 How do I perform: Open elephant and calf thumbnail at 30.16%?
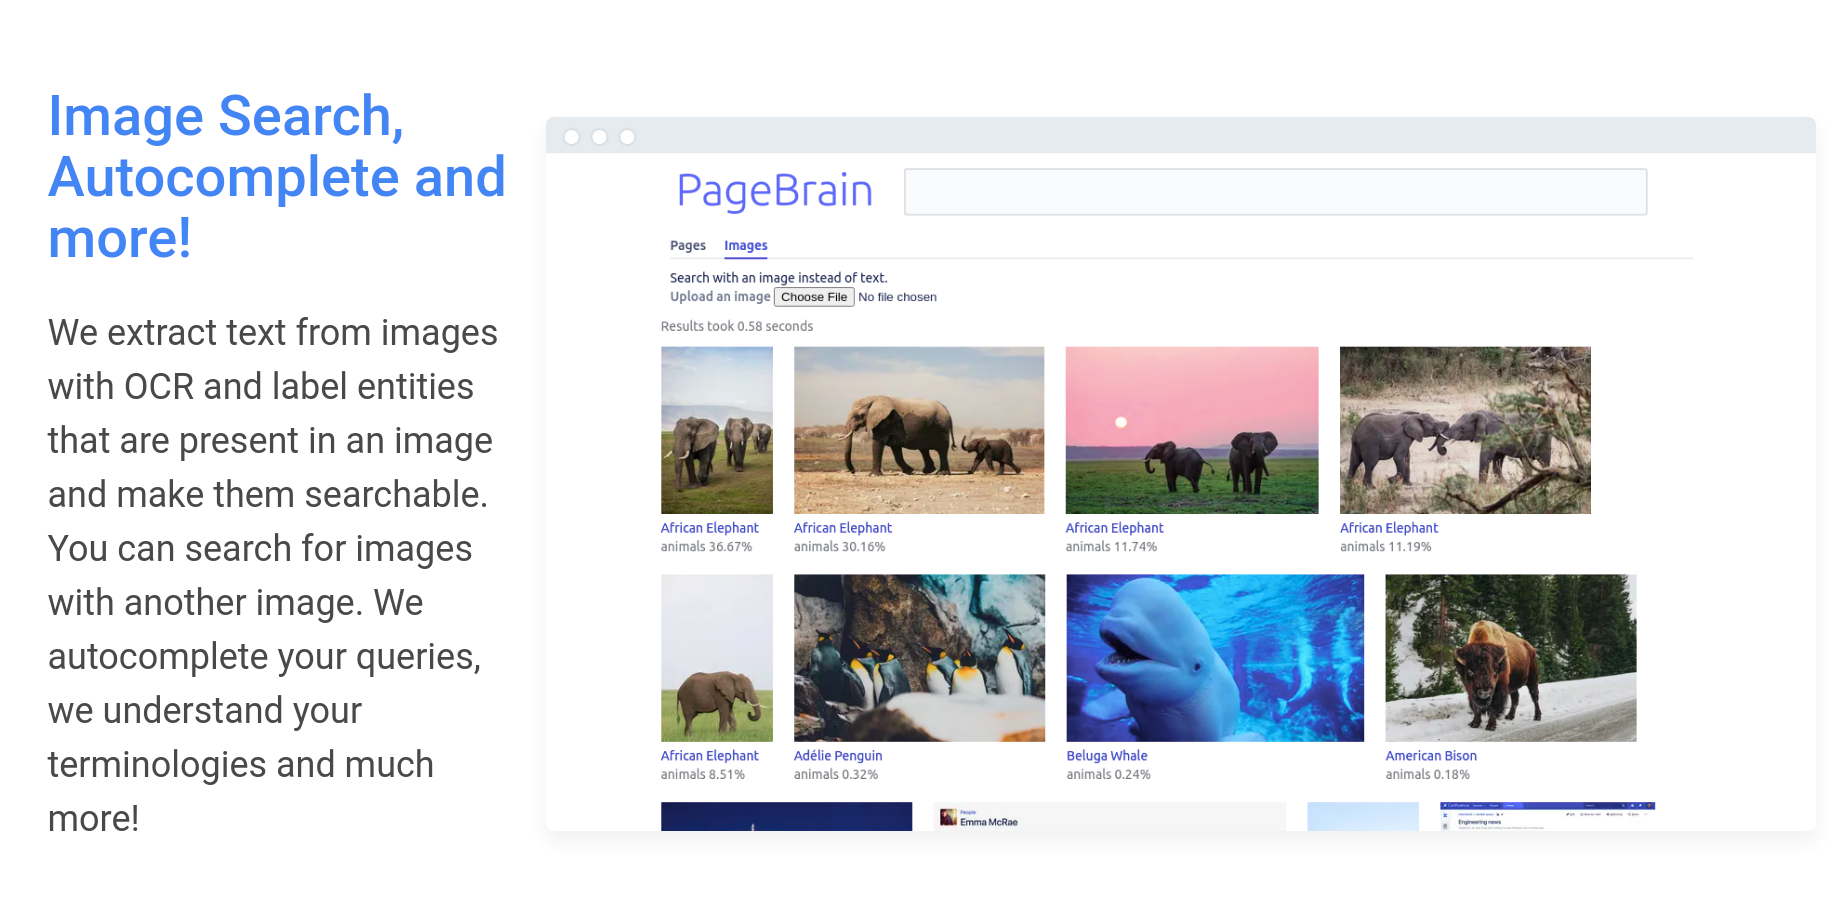[919, 430]
